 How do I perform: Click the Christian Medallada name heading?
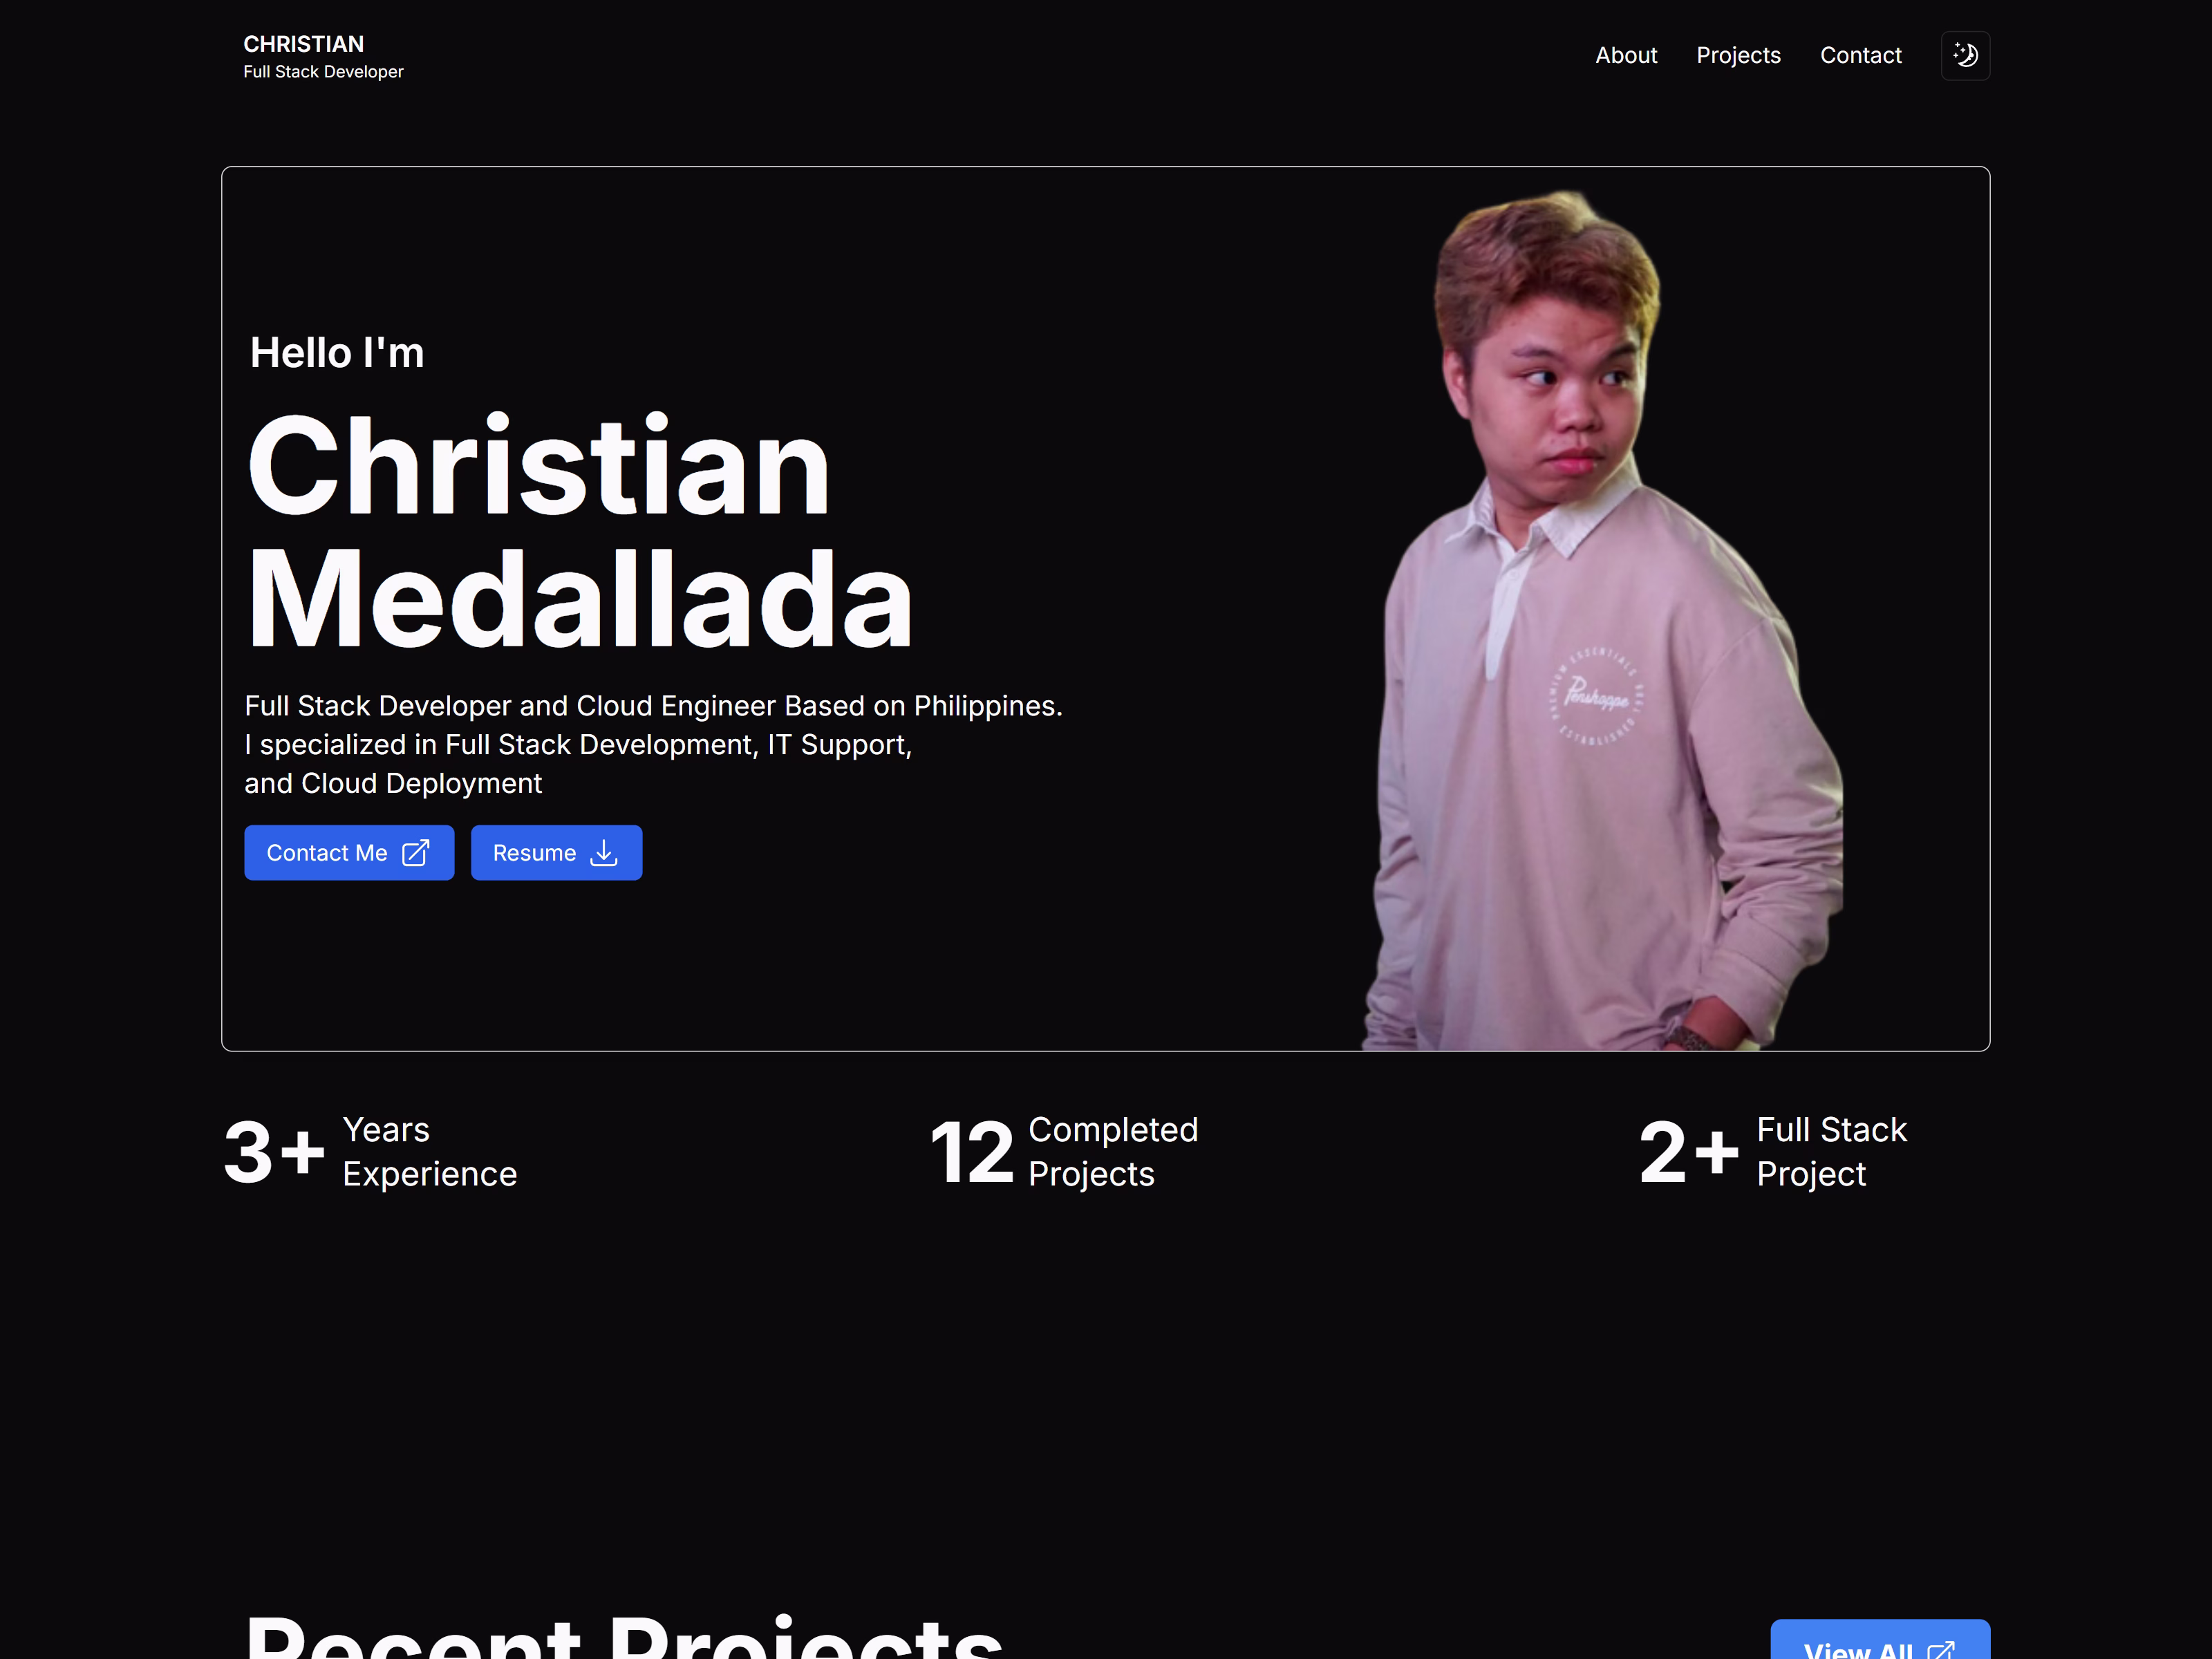tap(579, 530)
